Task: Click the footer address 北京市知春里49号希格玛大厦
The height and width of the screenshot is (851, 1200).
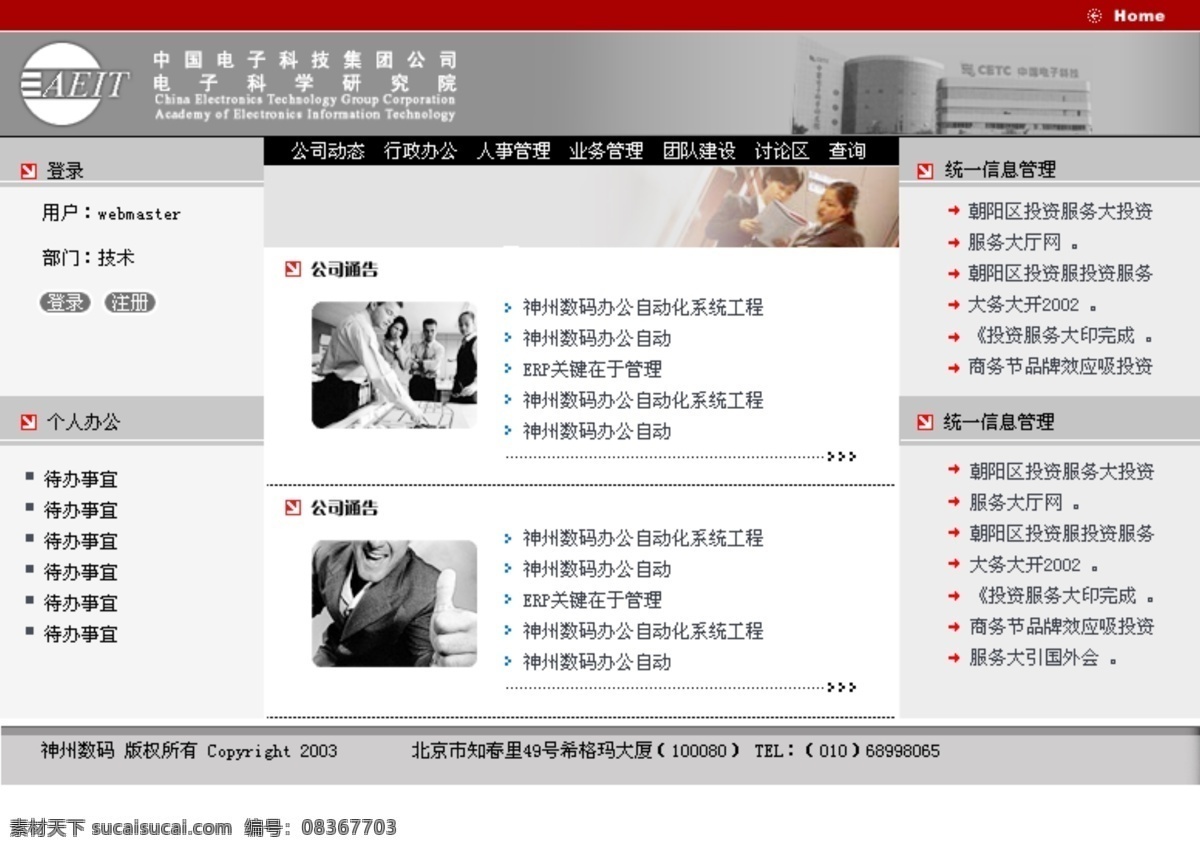Action: (532, 751)
